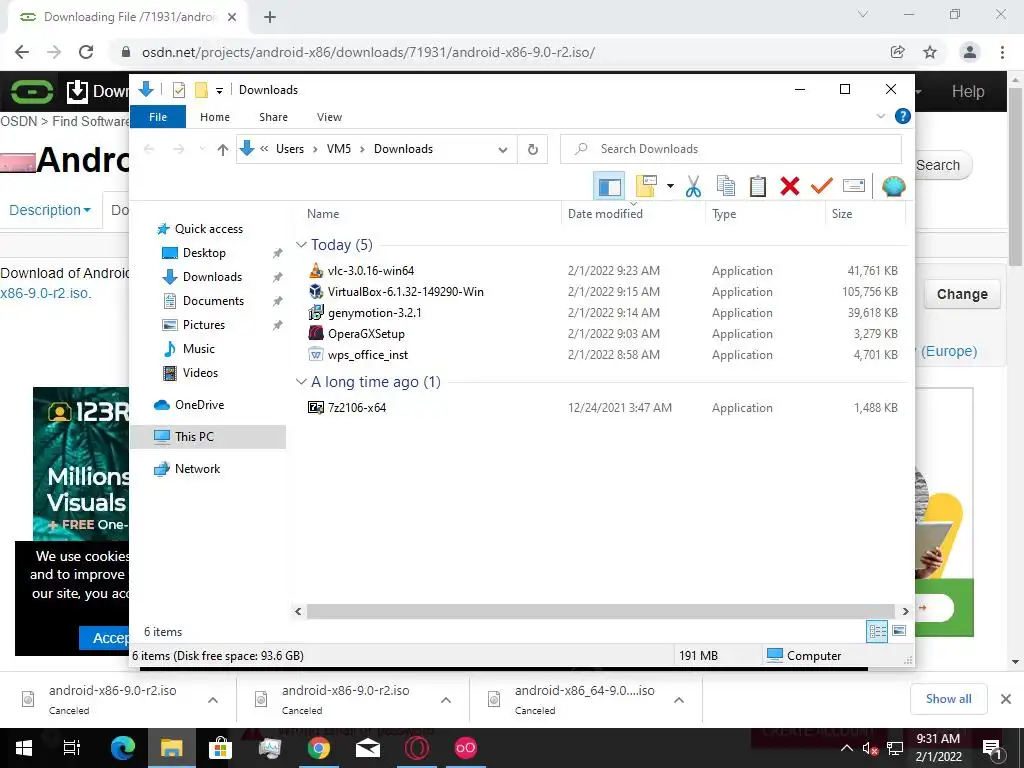
Task: Click VM5 in the address breadcrumb
Action: tap(339, 149)
